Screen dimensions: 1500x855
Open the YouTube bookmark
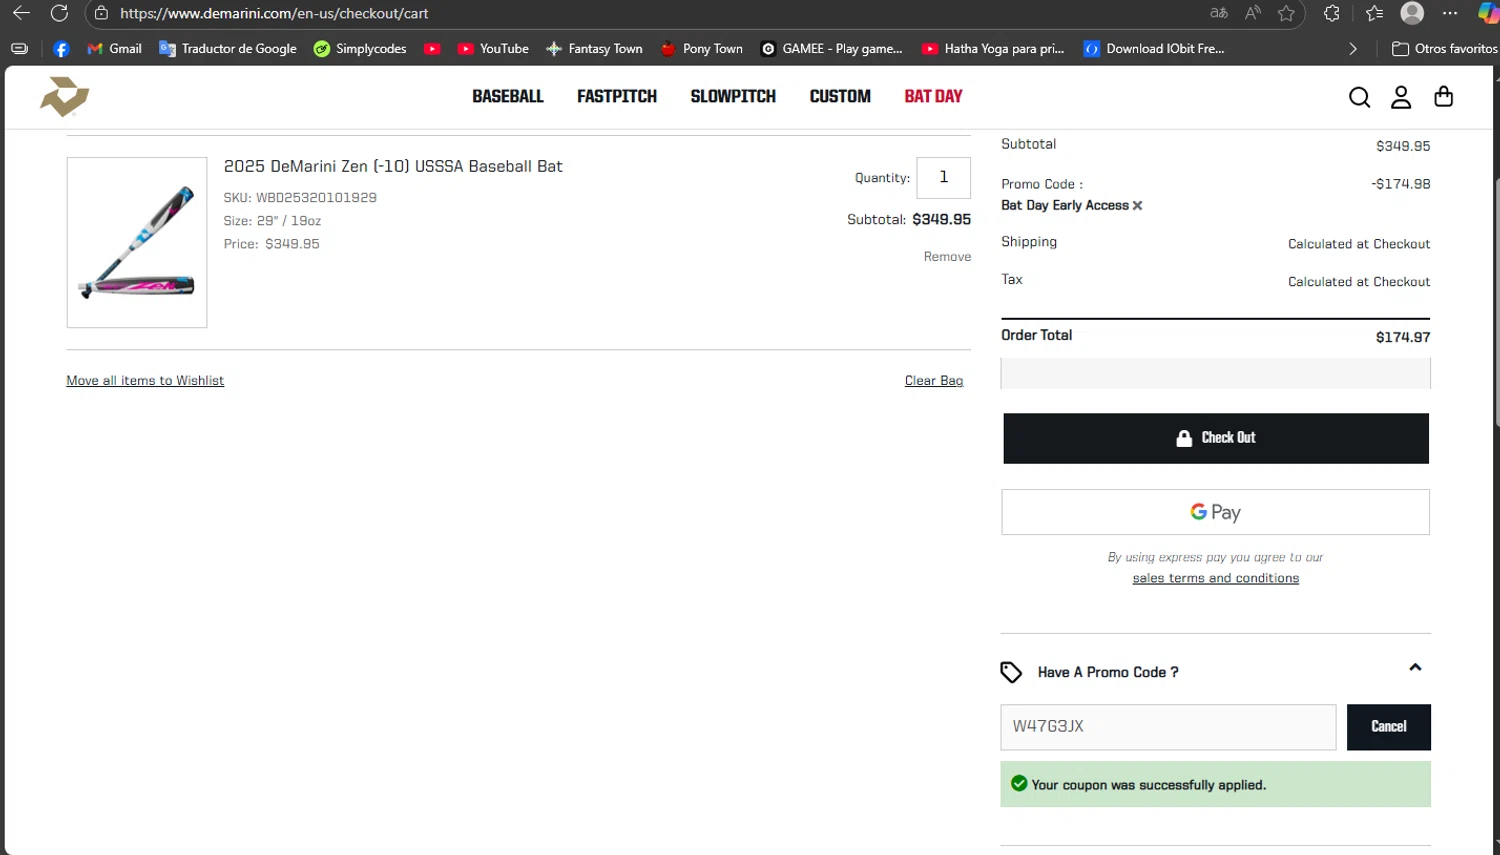[493, 49]
